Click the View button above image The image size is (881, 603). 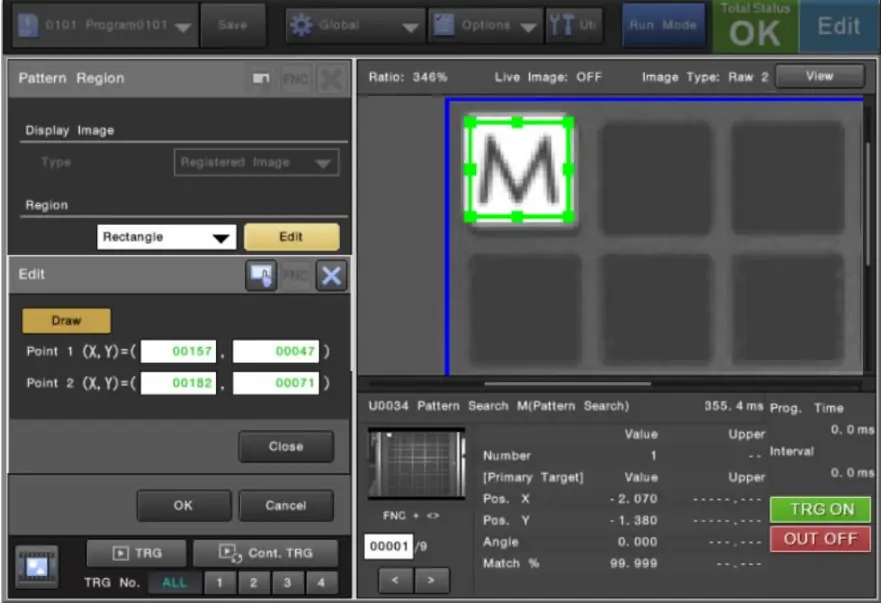(818, 76)
